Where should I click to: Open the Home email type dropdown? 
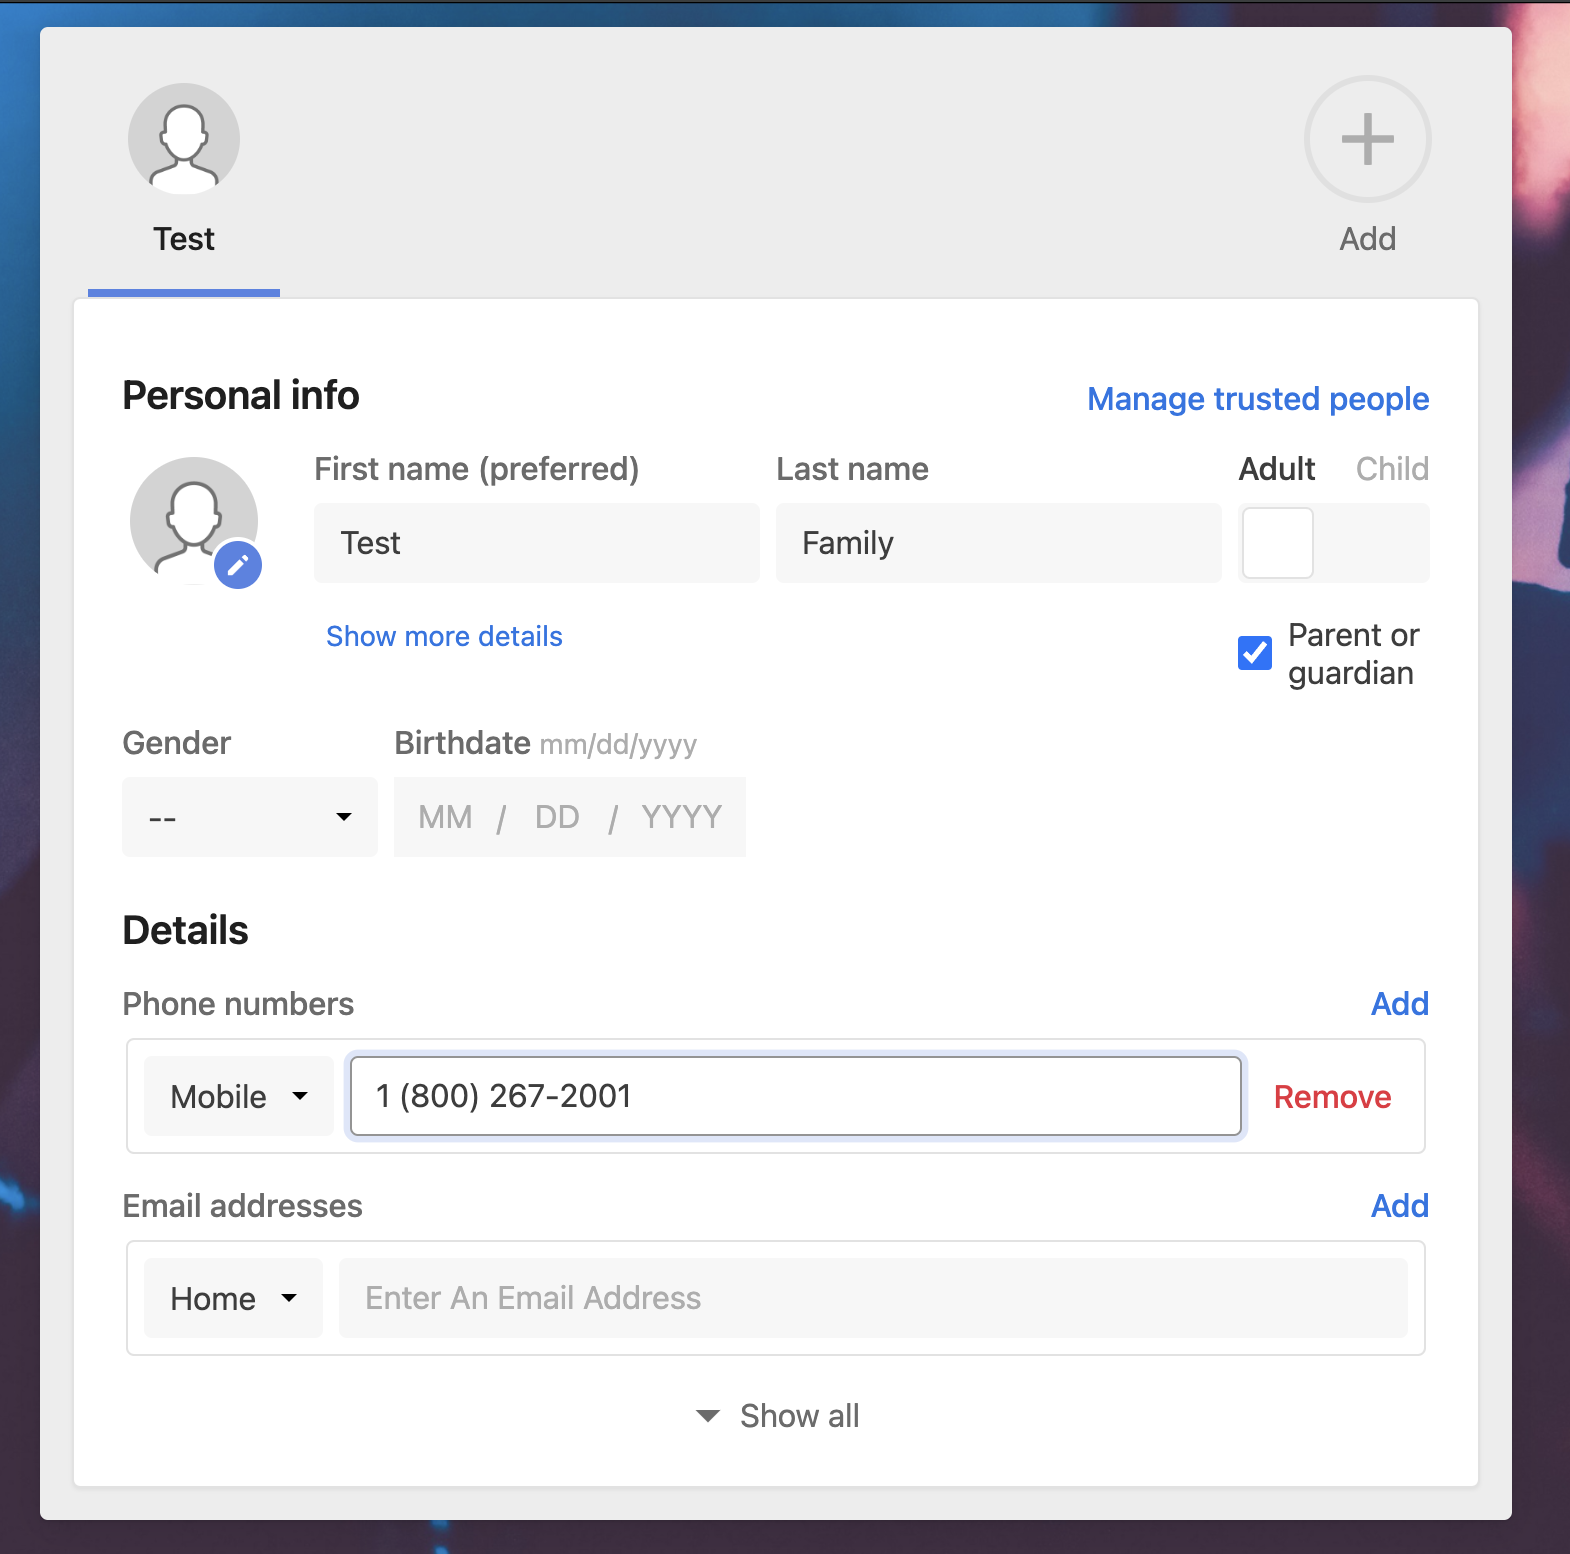pyautogui.click(x=233, y=1299)
